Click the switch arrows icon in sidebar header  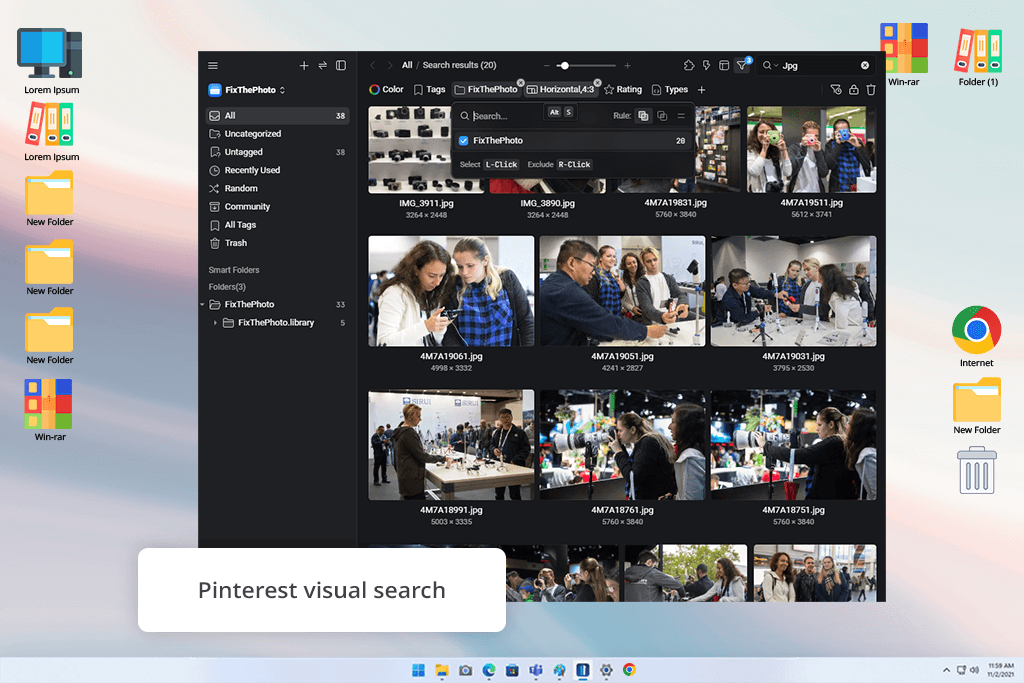(x=323, y=65)
